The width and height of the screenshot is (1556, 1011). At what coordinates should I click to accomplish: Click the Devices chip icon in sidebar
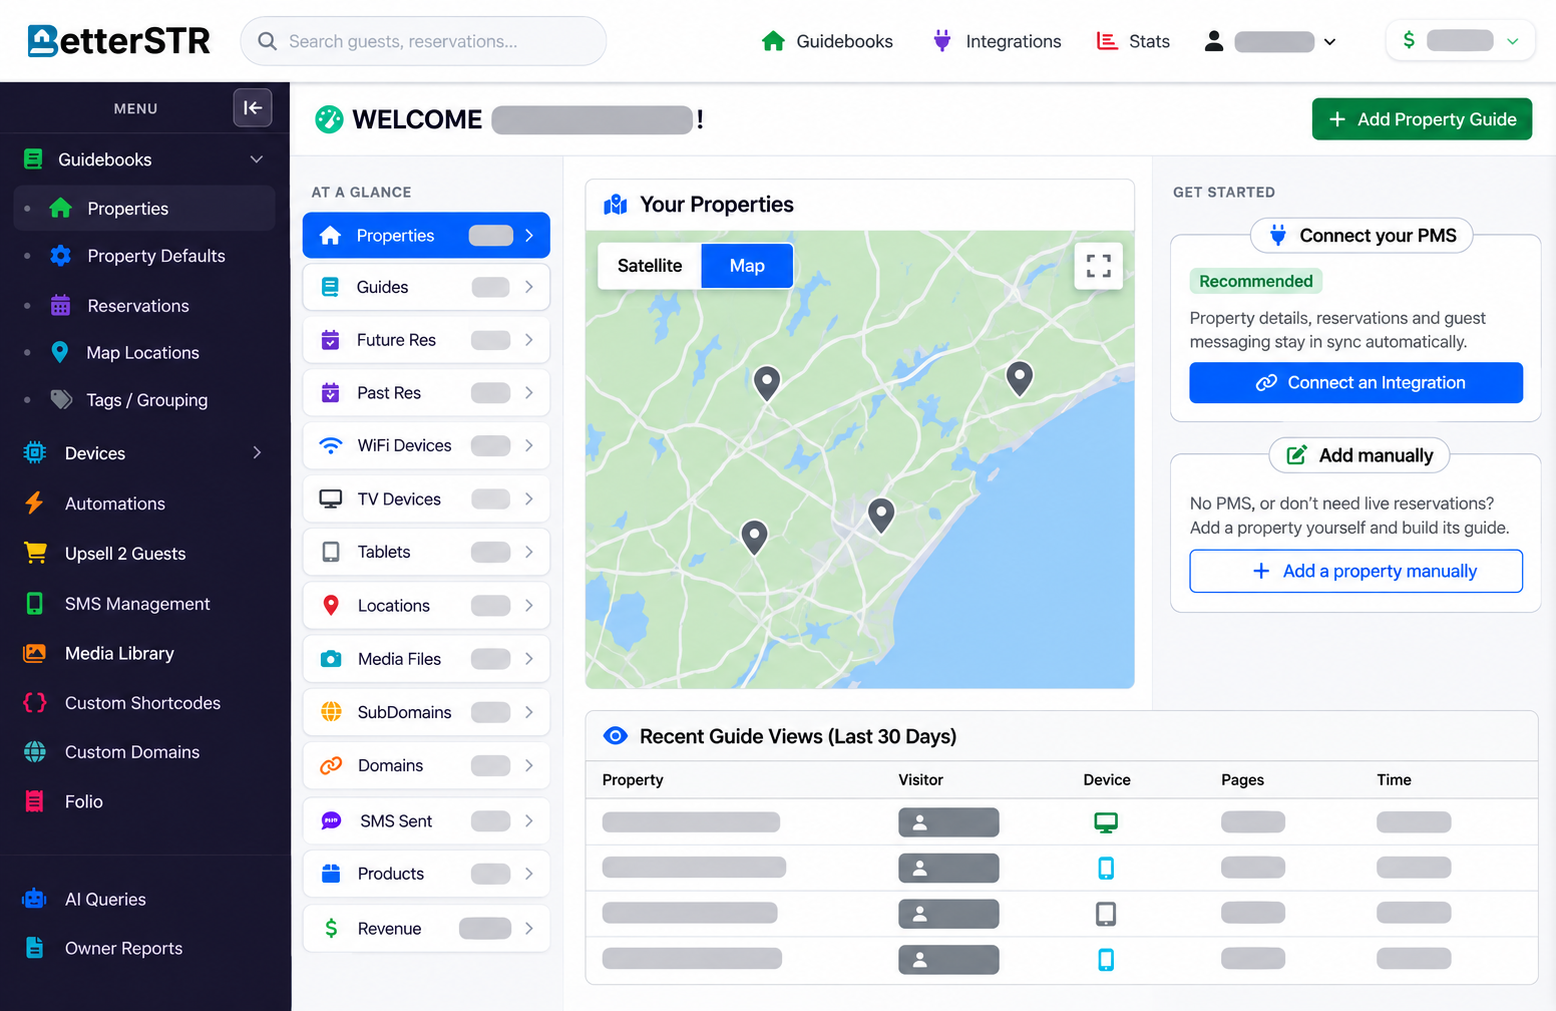click(x=34, y=453)
